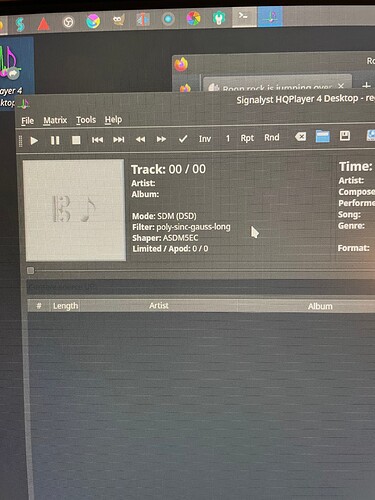Sort playlist by the Album column
Image resolution: width=375 pixels, height=500 pixels.
[320, 306]
